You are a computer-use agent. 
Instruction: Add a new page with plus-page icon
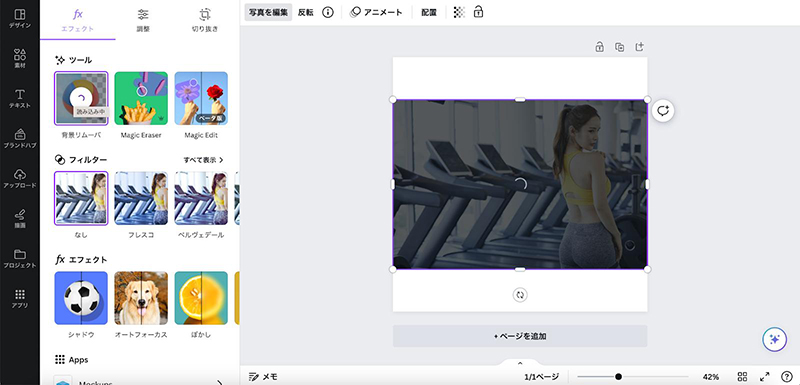coord(639,47)
